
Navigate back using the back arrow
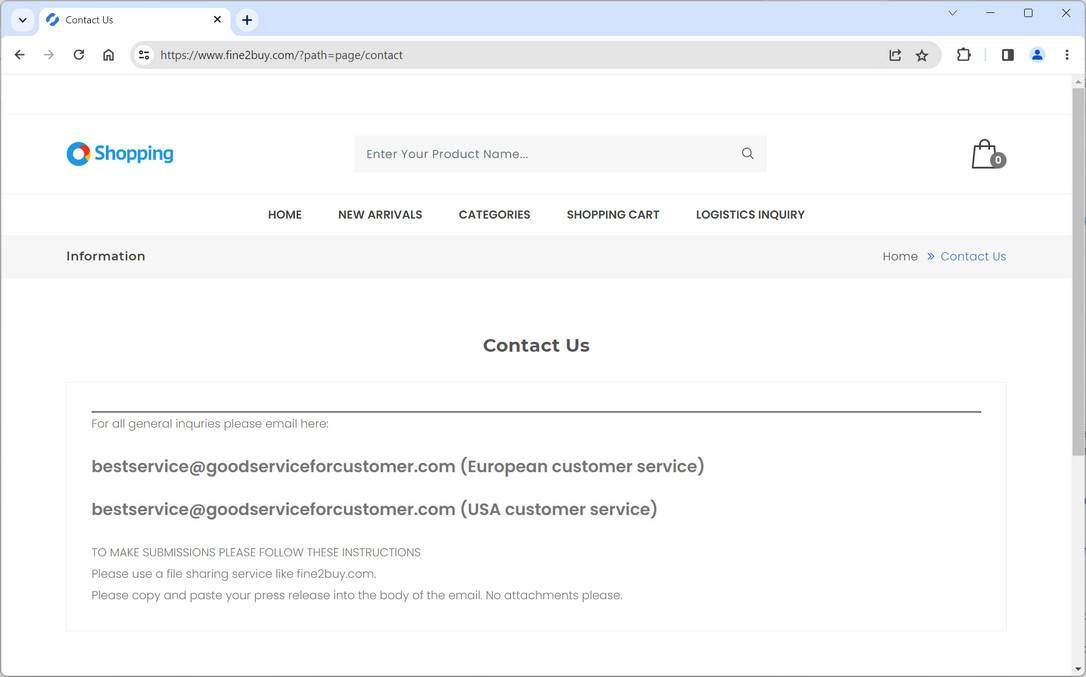(x=19, y=55)
